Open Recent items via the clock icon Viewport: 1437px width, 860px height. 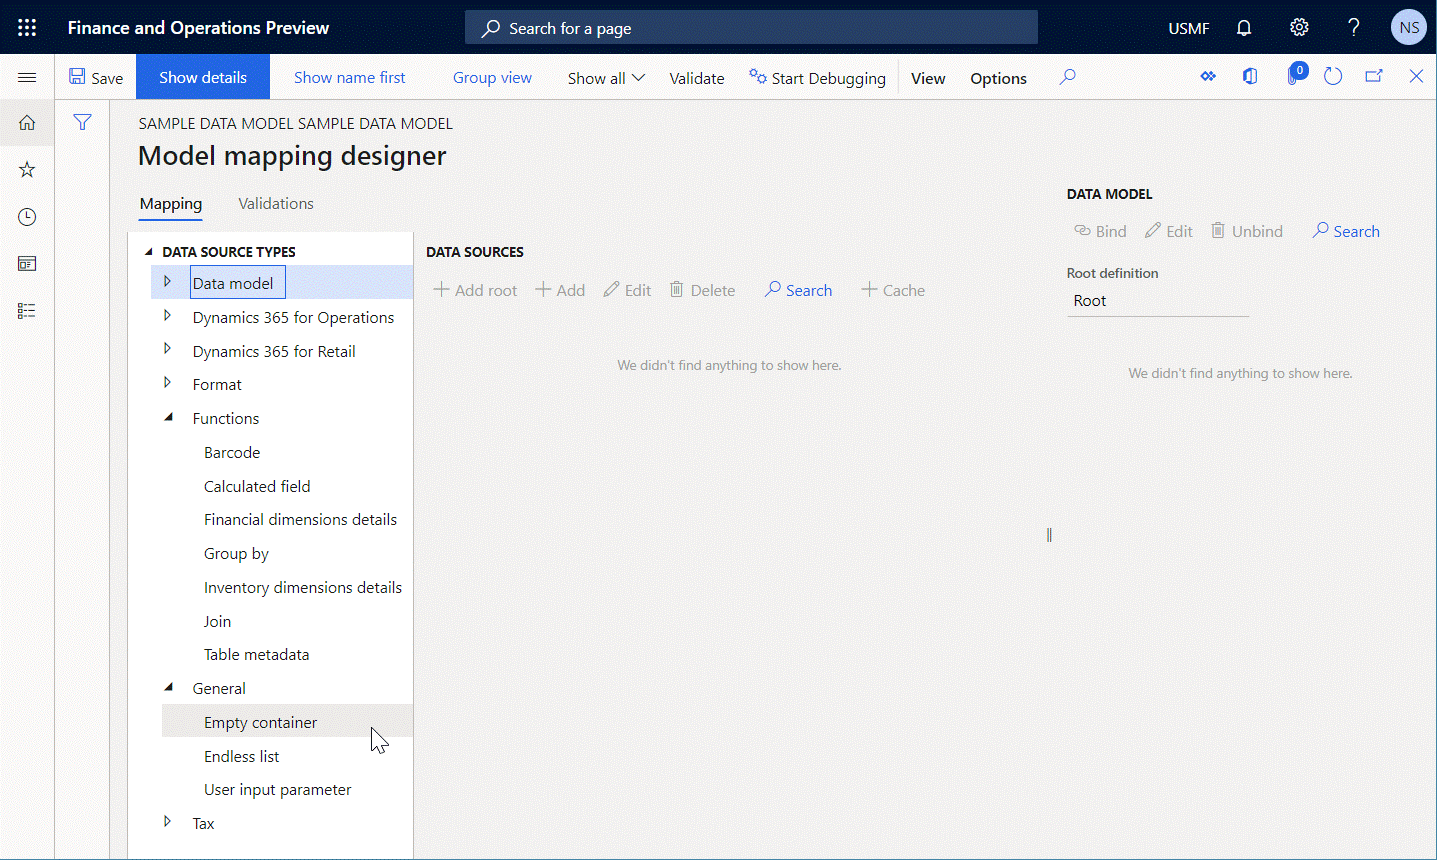pyautogui.click(x=26, y=216)
